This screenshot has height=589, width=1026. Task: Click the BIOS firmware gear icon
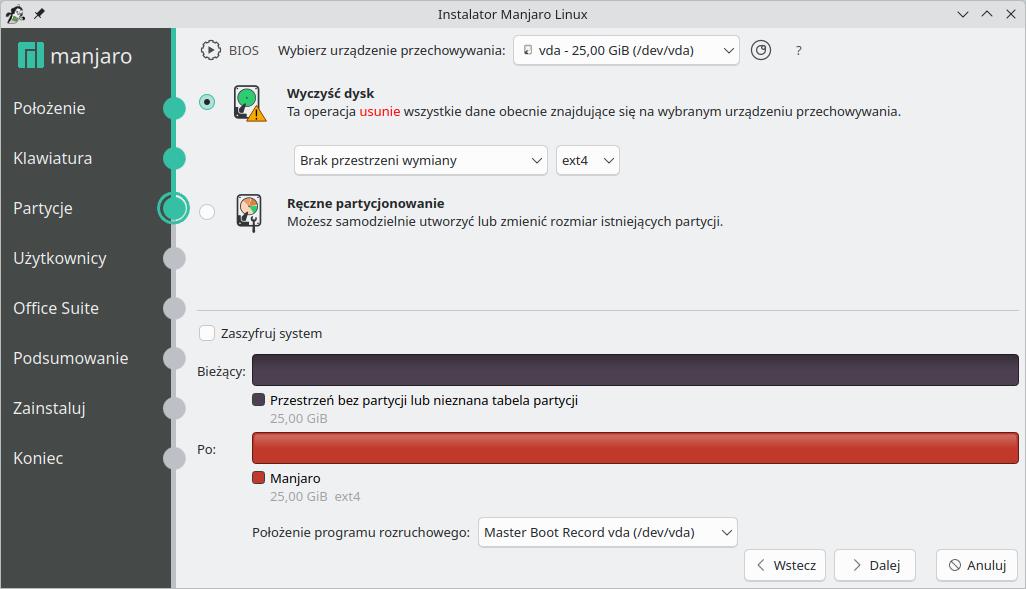[211, 50]
